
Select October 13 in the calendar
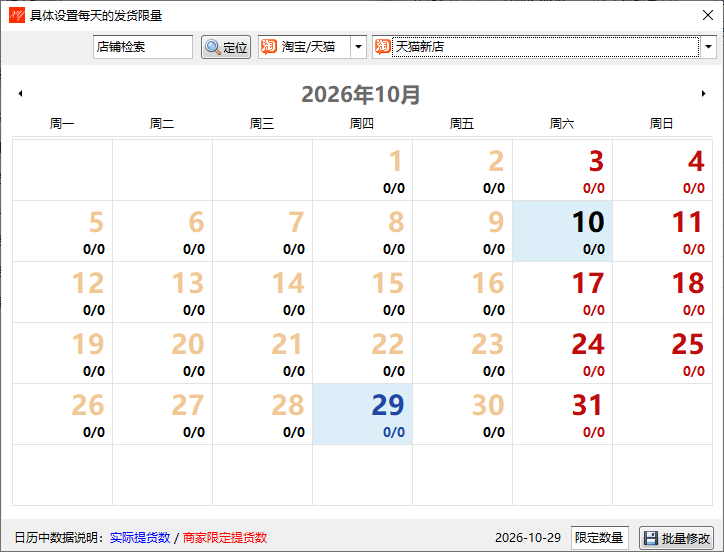pyautogui.click(x=163, y=292)
